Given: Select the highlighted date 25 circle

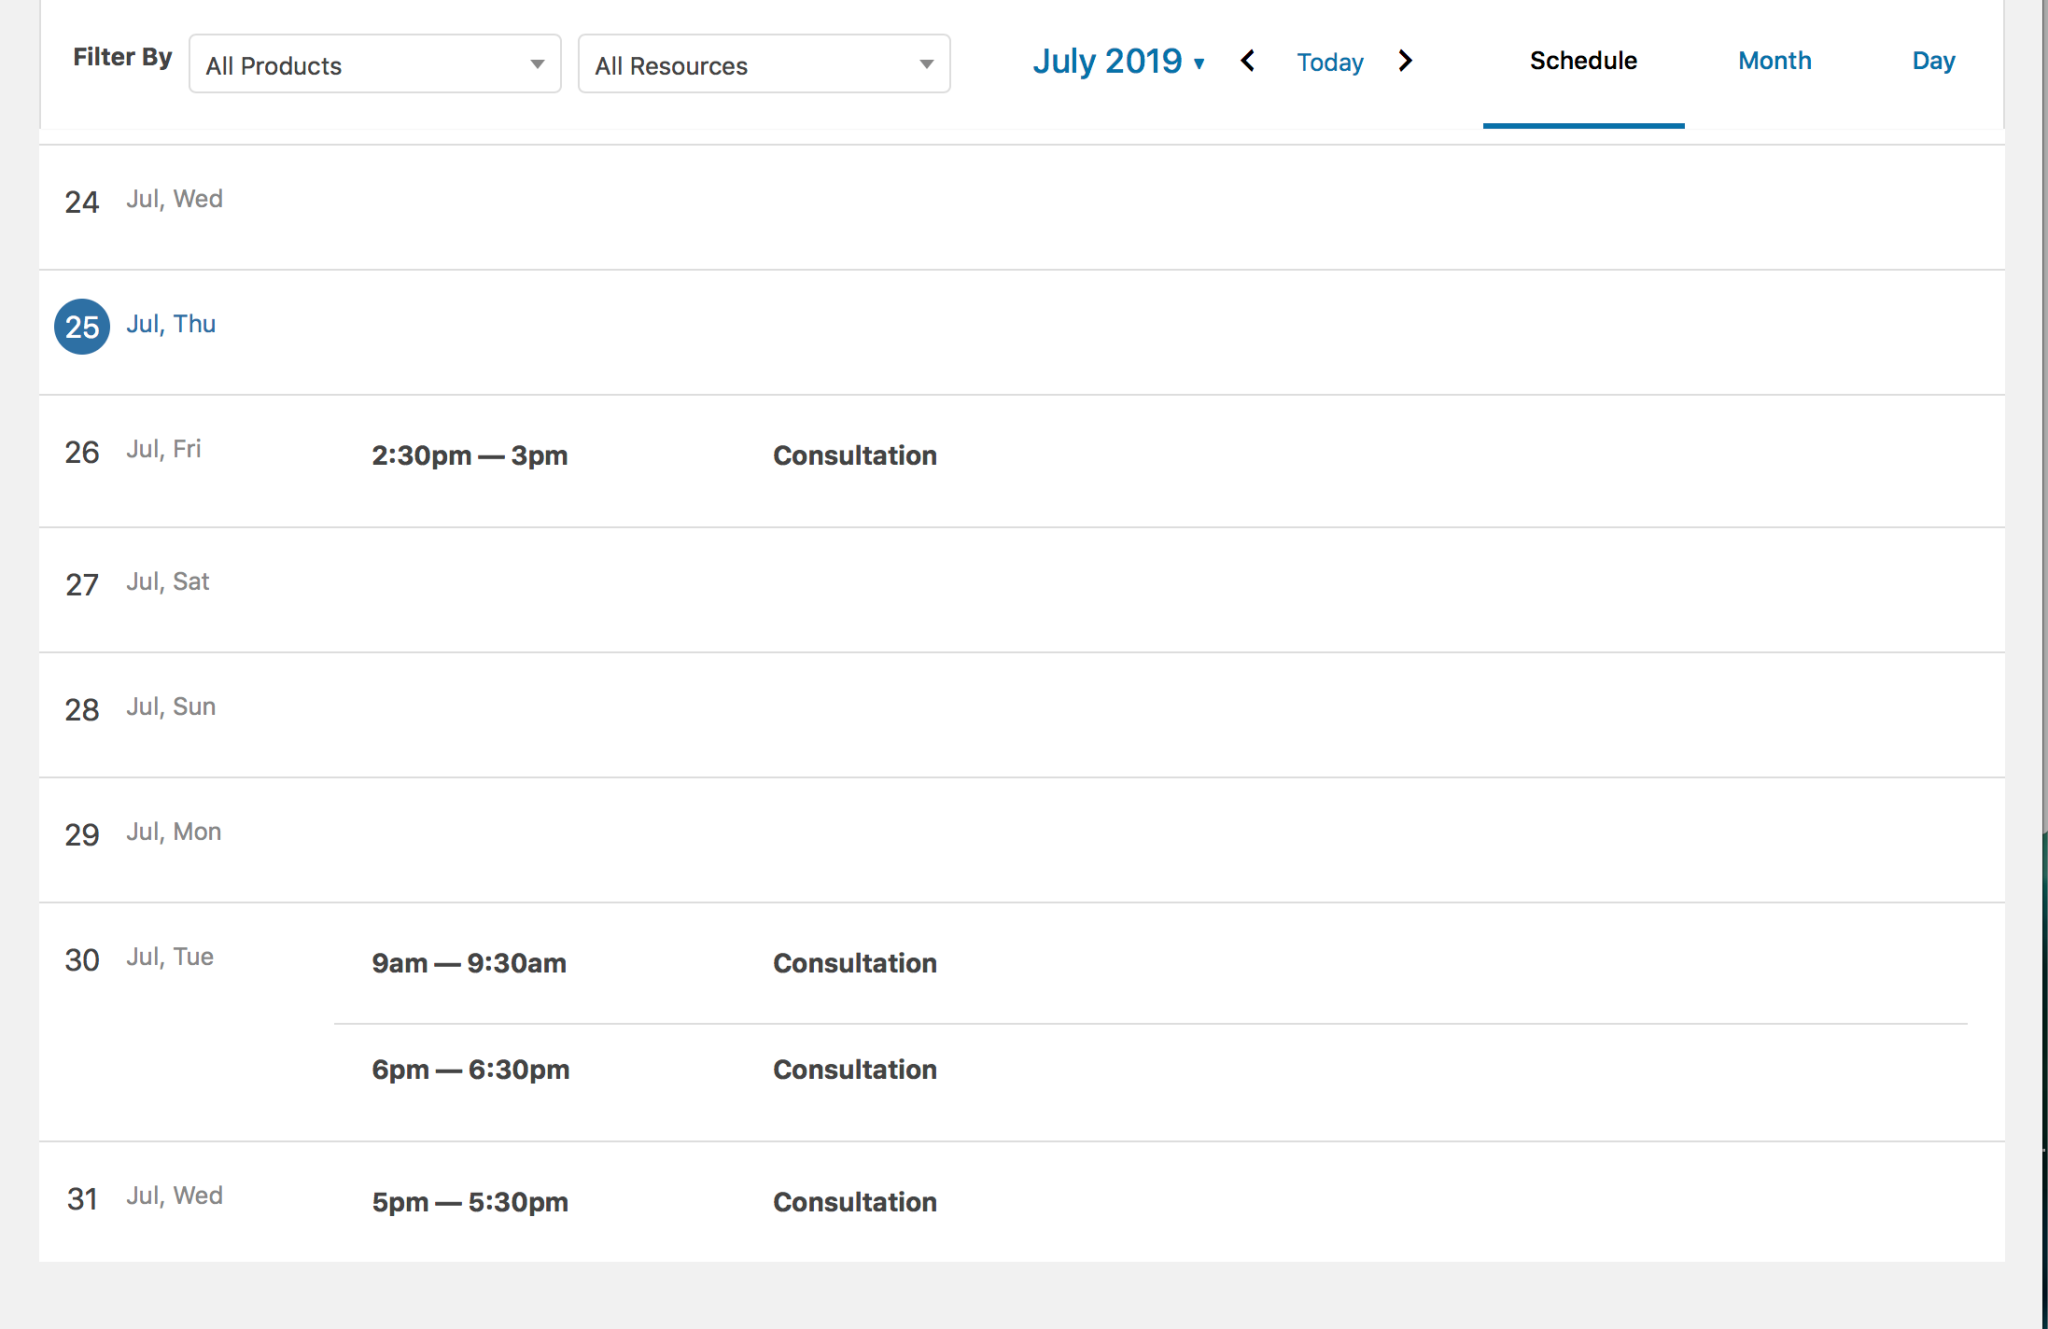Looking at the screenshot, I should click(82, 327).
